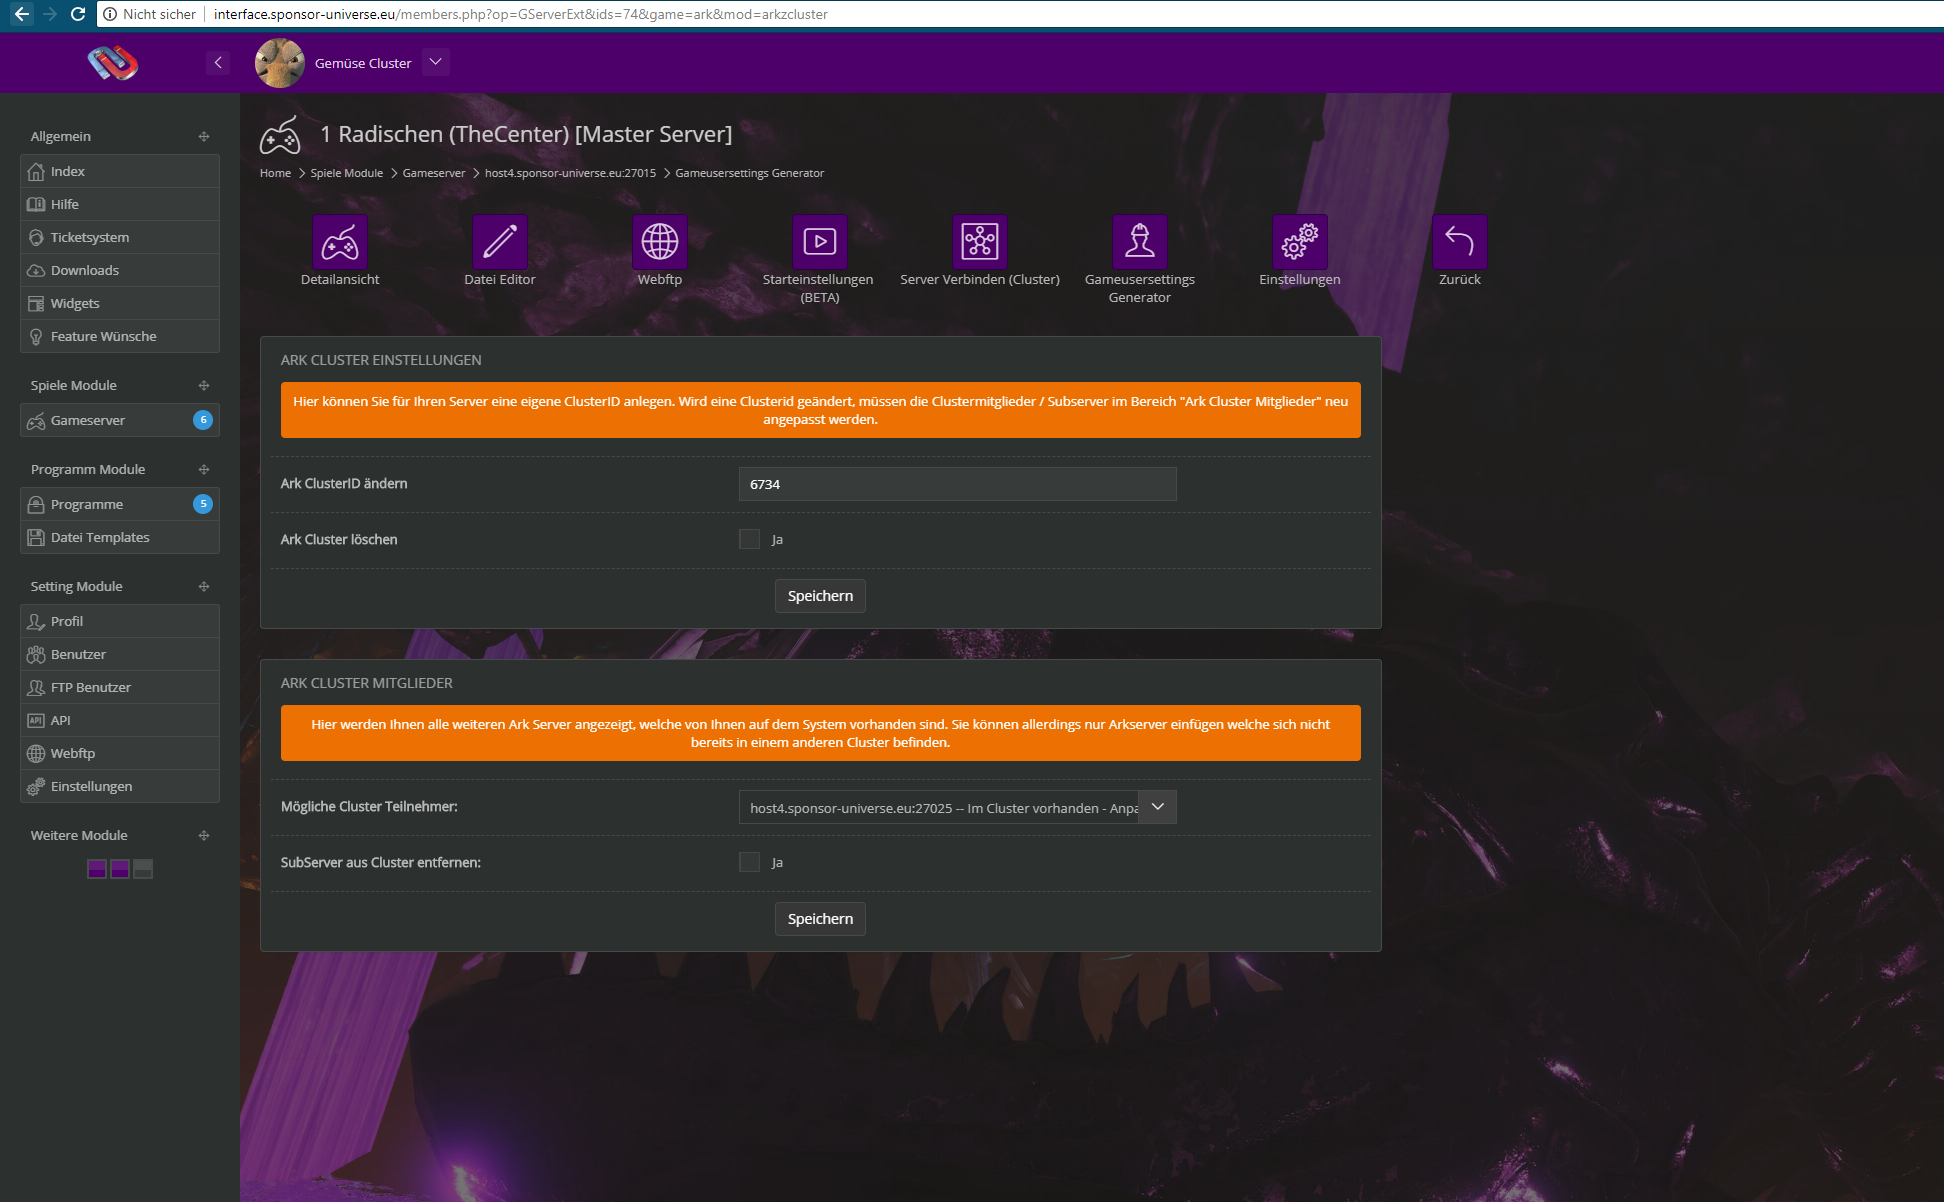This screenshot has width=1944, height=1202.
Task: Click the browser address bar URL
Action: [520, 14]
